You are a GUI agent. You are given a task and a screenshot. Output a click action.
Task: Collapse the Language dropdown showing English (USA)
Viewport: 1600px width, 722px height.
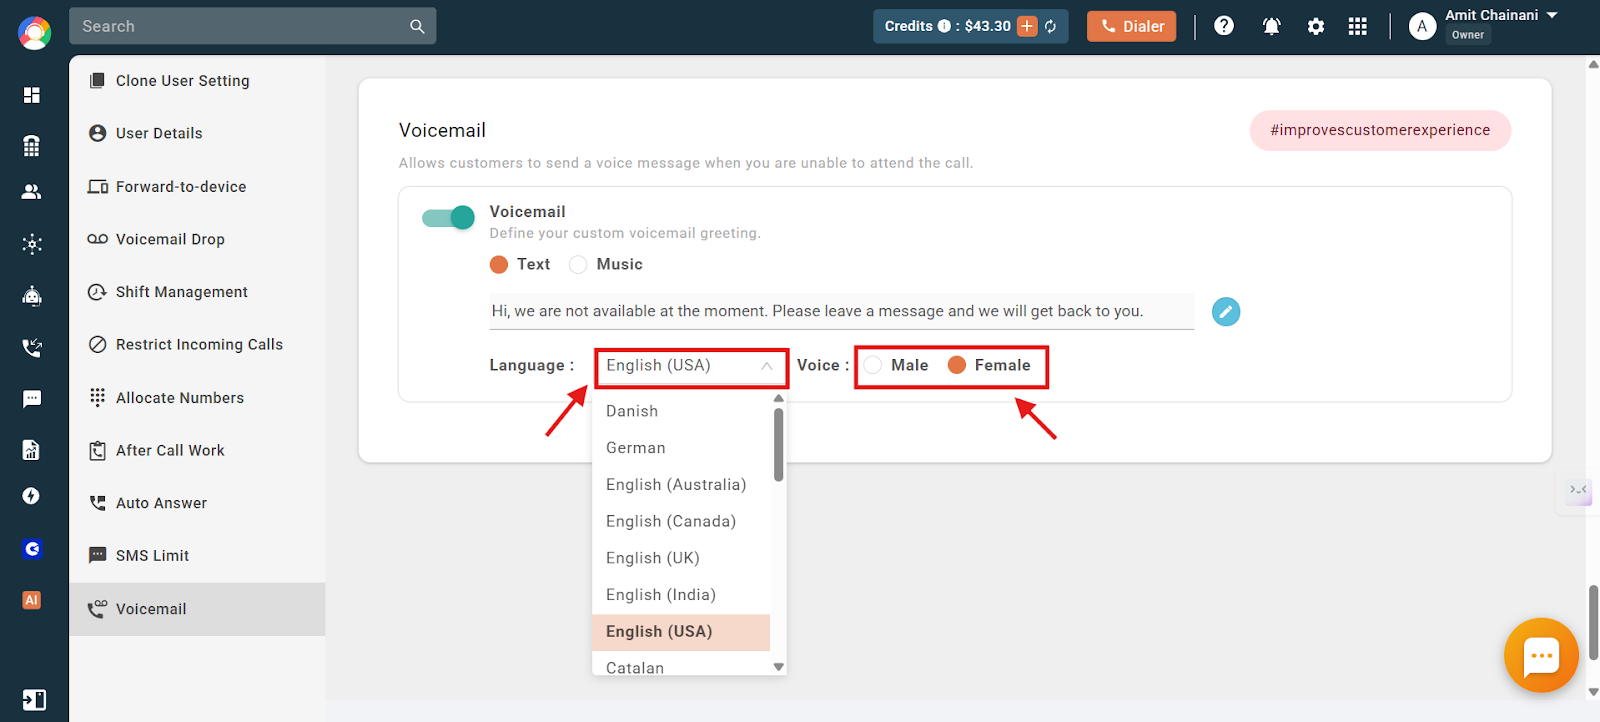point(691,367)
